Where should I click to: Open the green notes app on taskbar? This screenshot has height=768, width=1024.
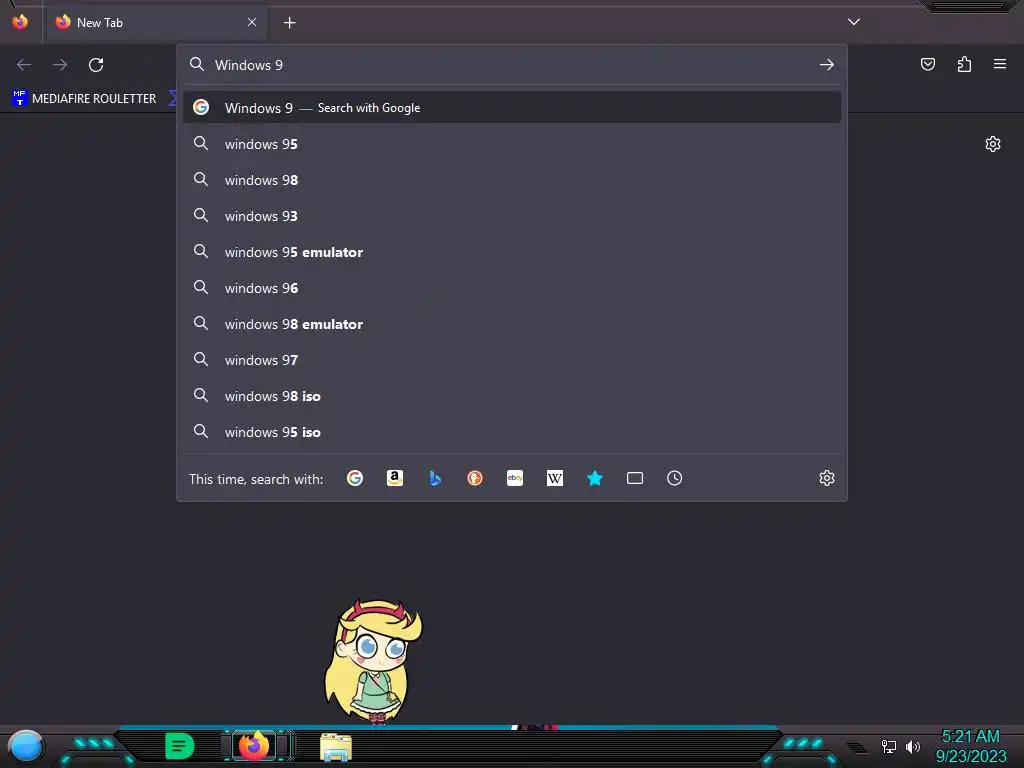point(180,746)
